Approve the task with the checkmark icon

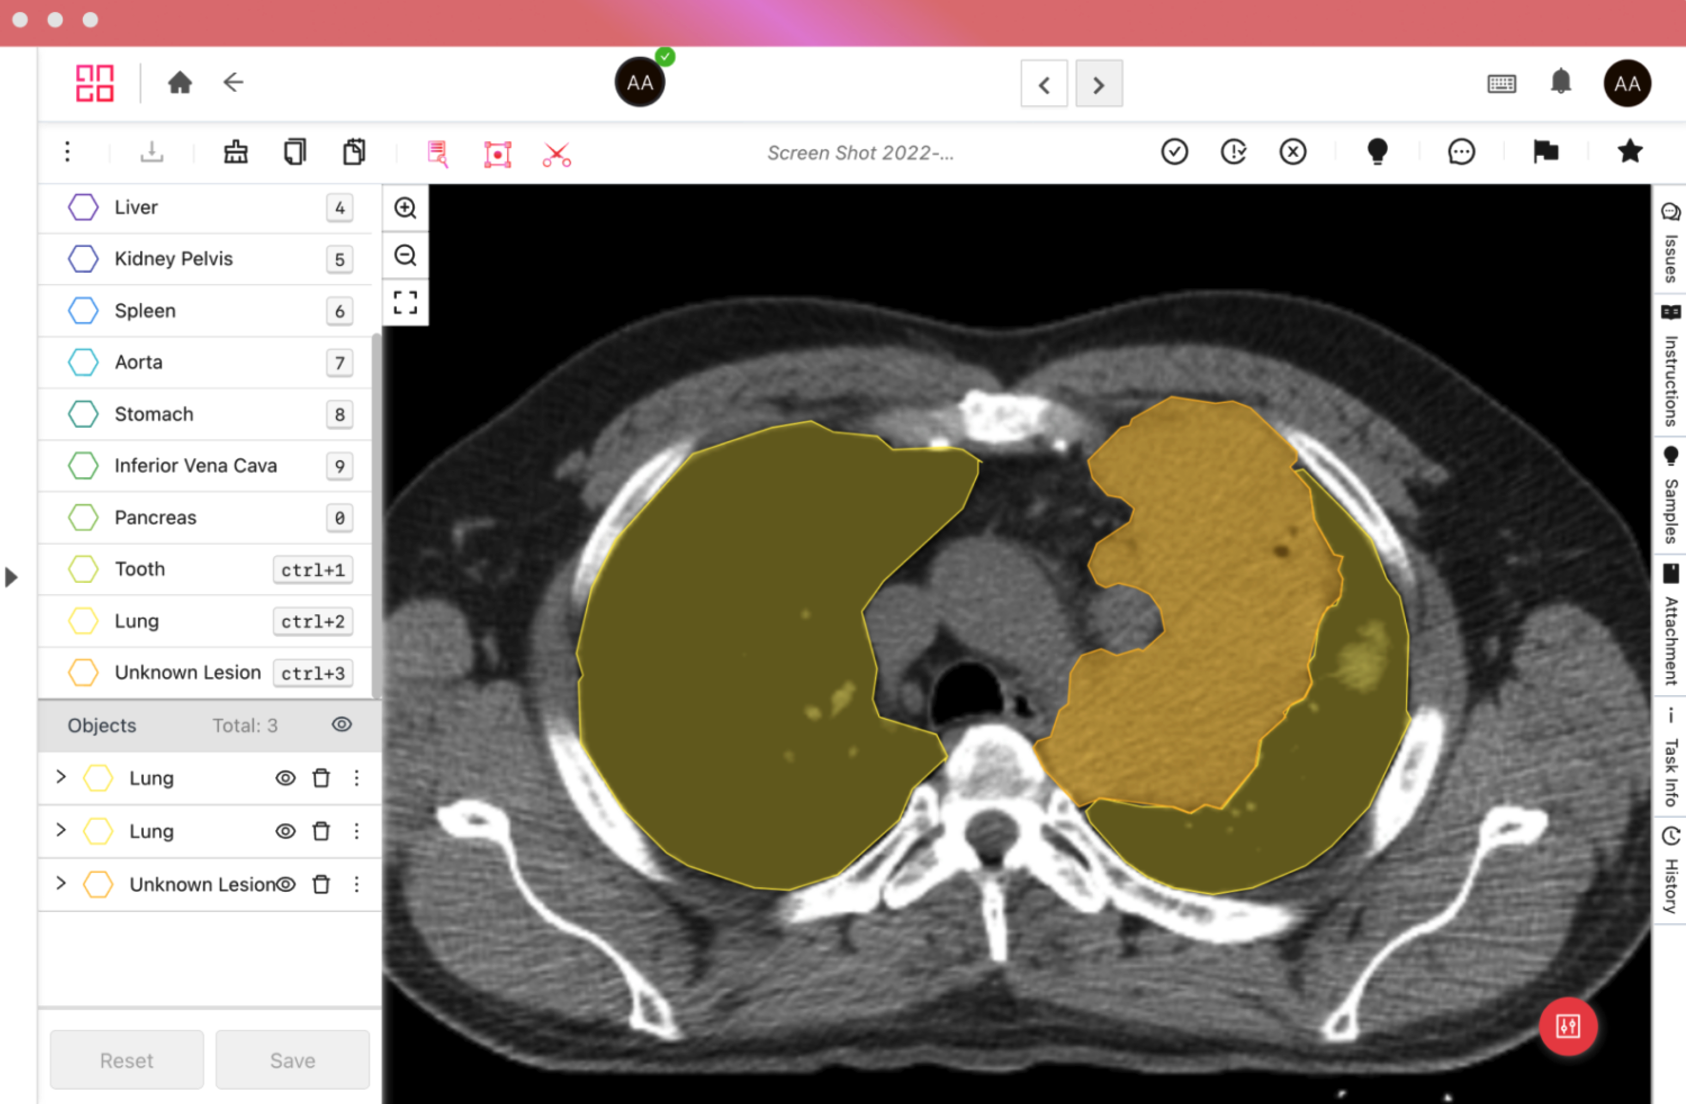(1175, 151)
